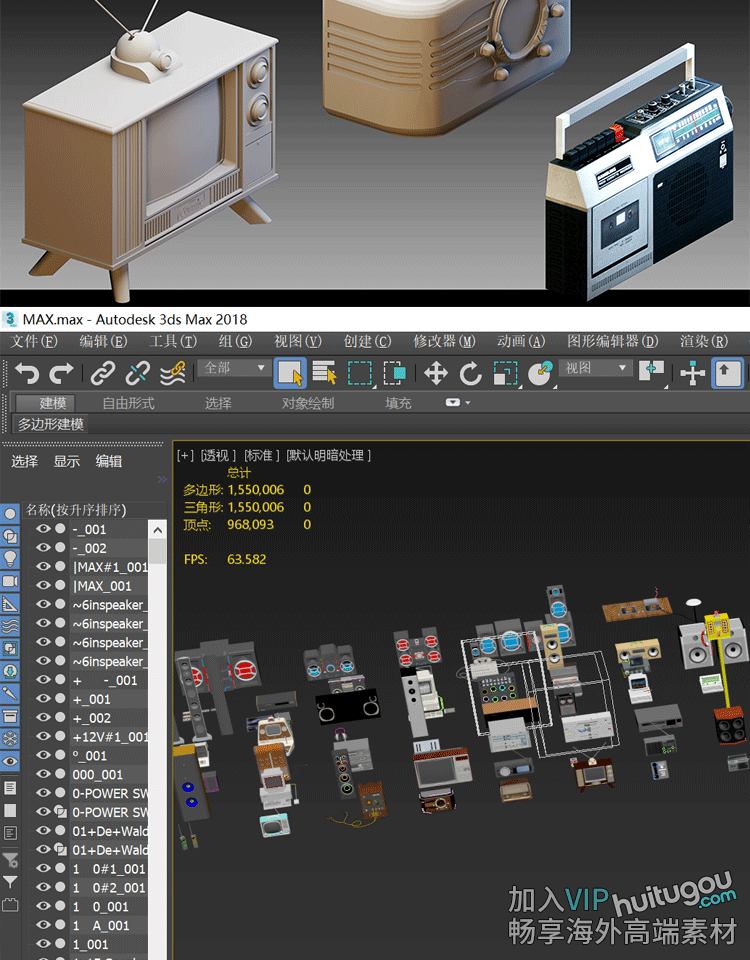The width and height of the screenshot is (750, 960).
Task: Switch to the 自由形式 ribbon tab
Action: 128,403
